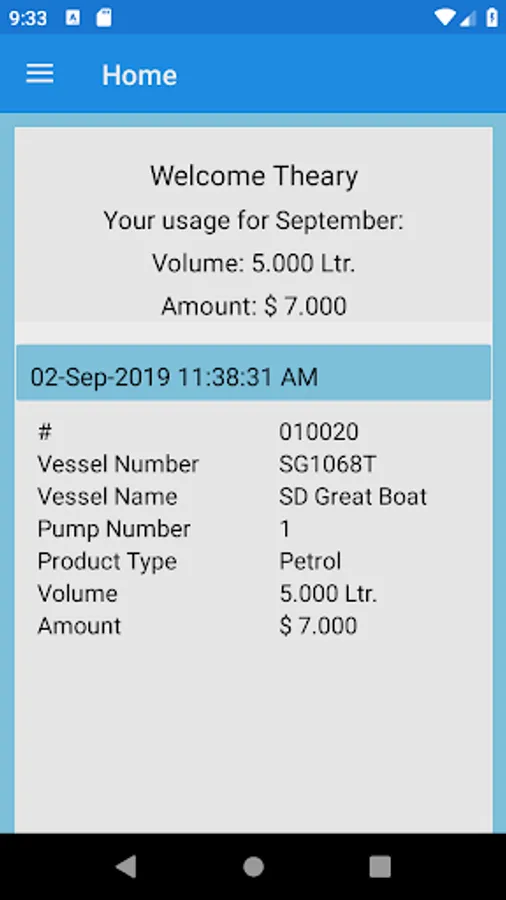Screen dimensions: 506x900
Task: Tap the SD card notification icon
Action: point(103,18)
